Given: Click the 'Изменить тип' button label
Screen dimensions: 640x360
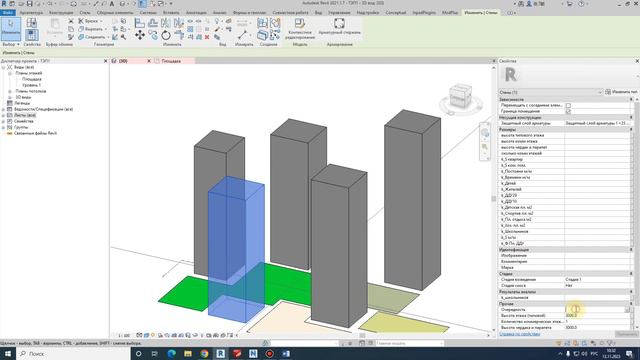Looking at the screenshot, I should pyautogui.click(x=624, y=92).
